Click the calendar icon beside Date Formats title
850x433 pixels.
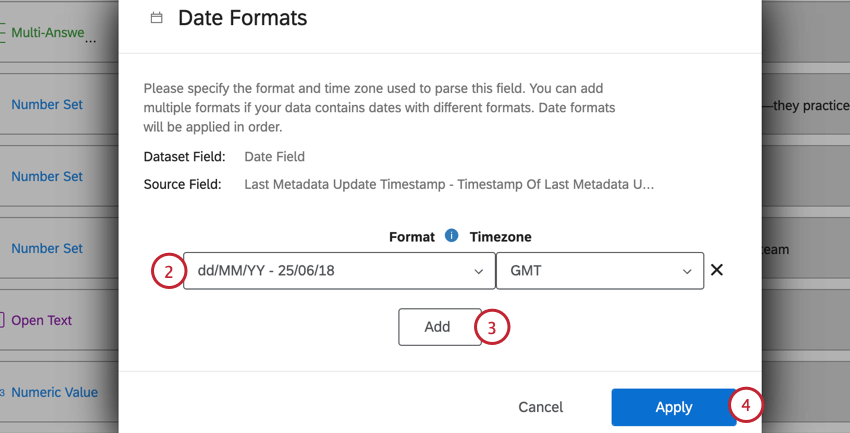tap(156, 18)
